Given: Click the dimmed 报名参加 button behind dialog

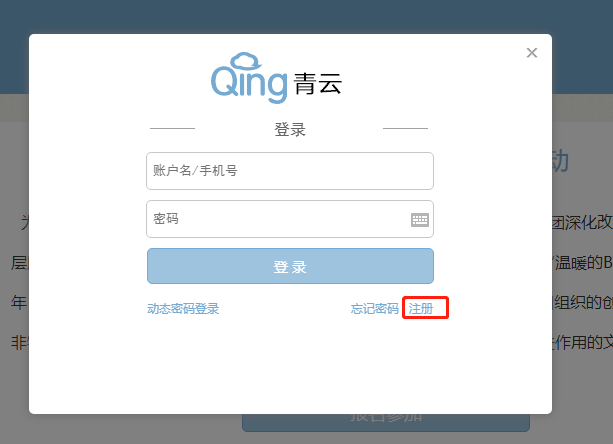Looking at the screenshot, I should pos(386,423).
